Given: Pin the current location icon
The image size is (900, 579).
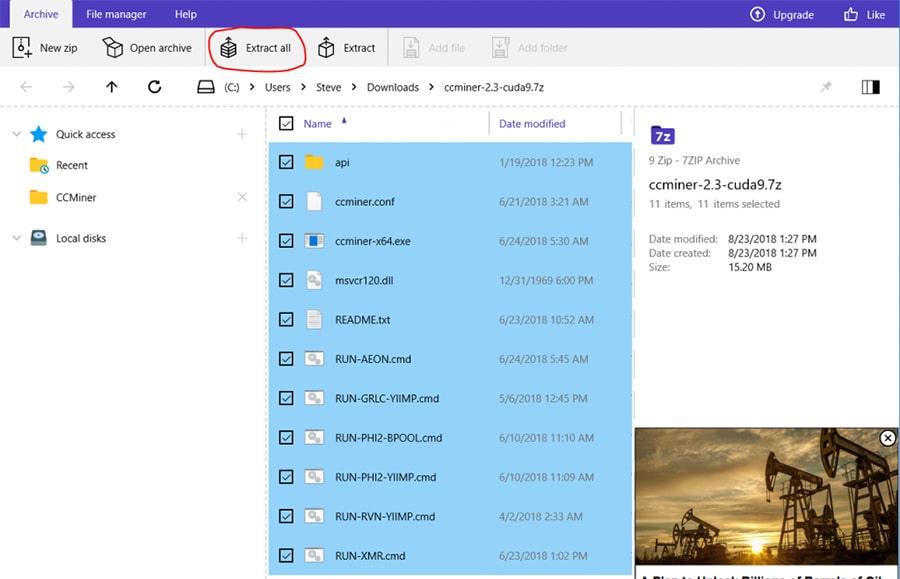Looking at the screenshot, I should [x=826, y=87].
